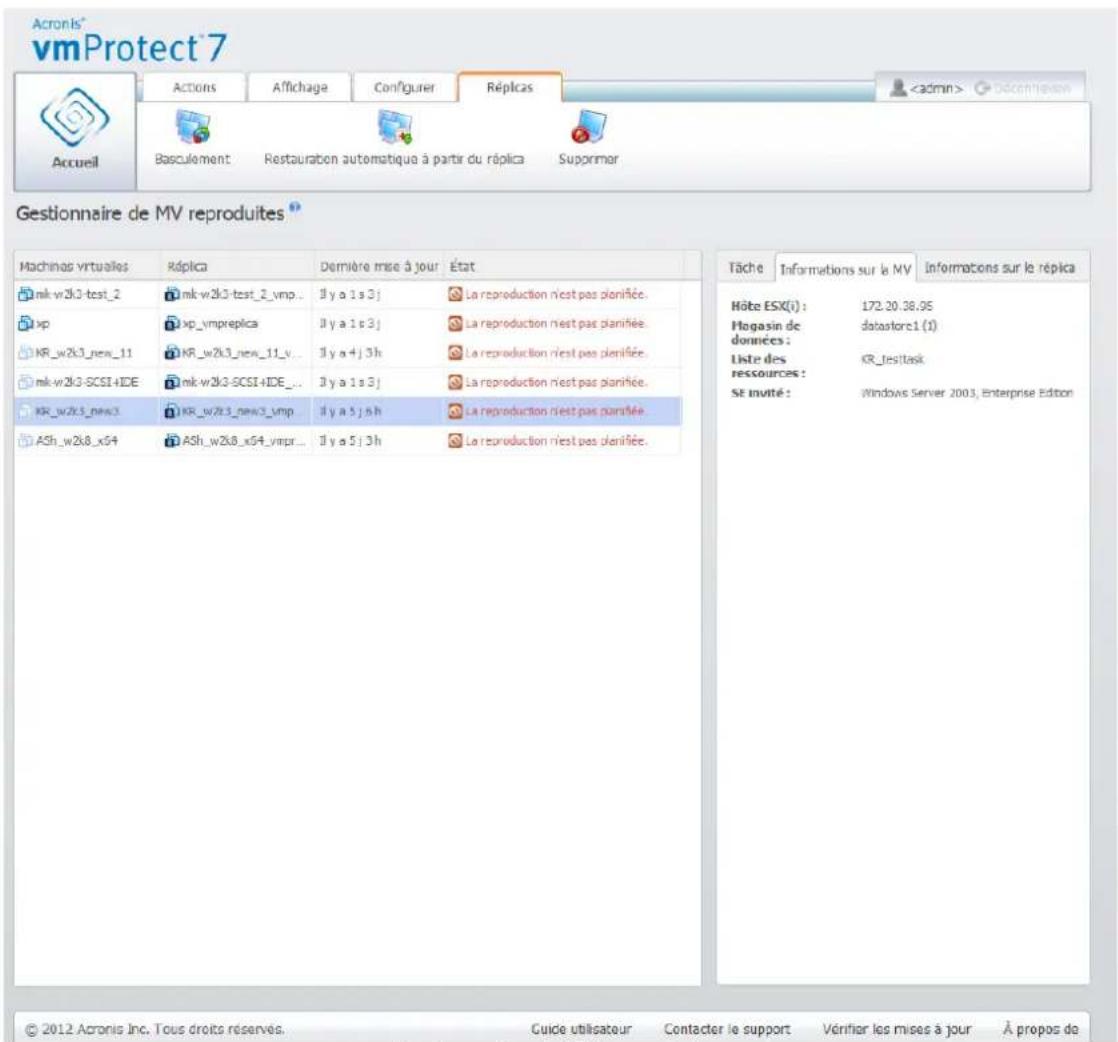Viewport: 1118px width, 1042px height.
Task: Open the help icon next to Gestionnaire de MV reproduites
Action: pyautogui.click(x=295, y=208)
